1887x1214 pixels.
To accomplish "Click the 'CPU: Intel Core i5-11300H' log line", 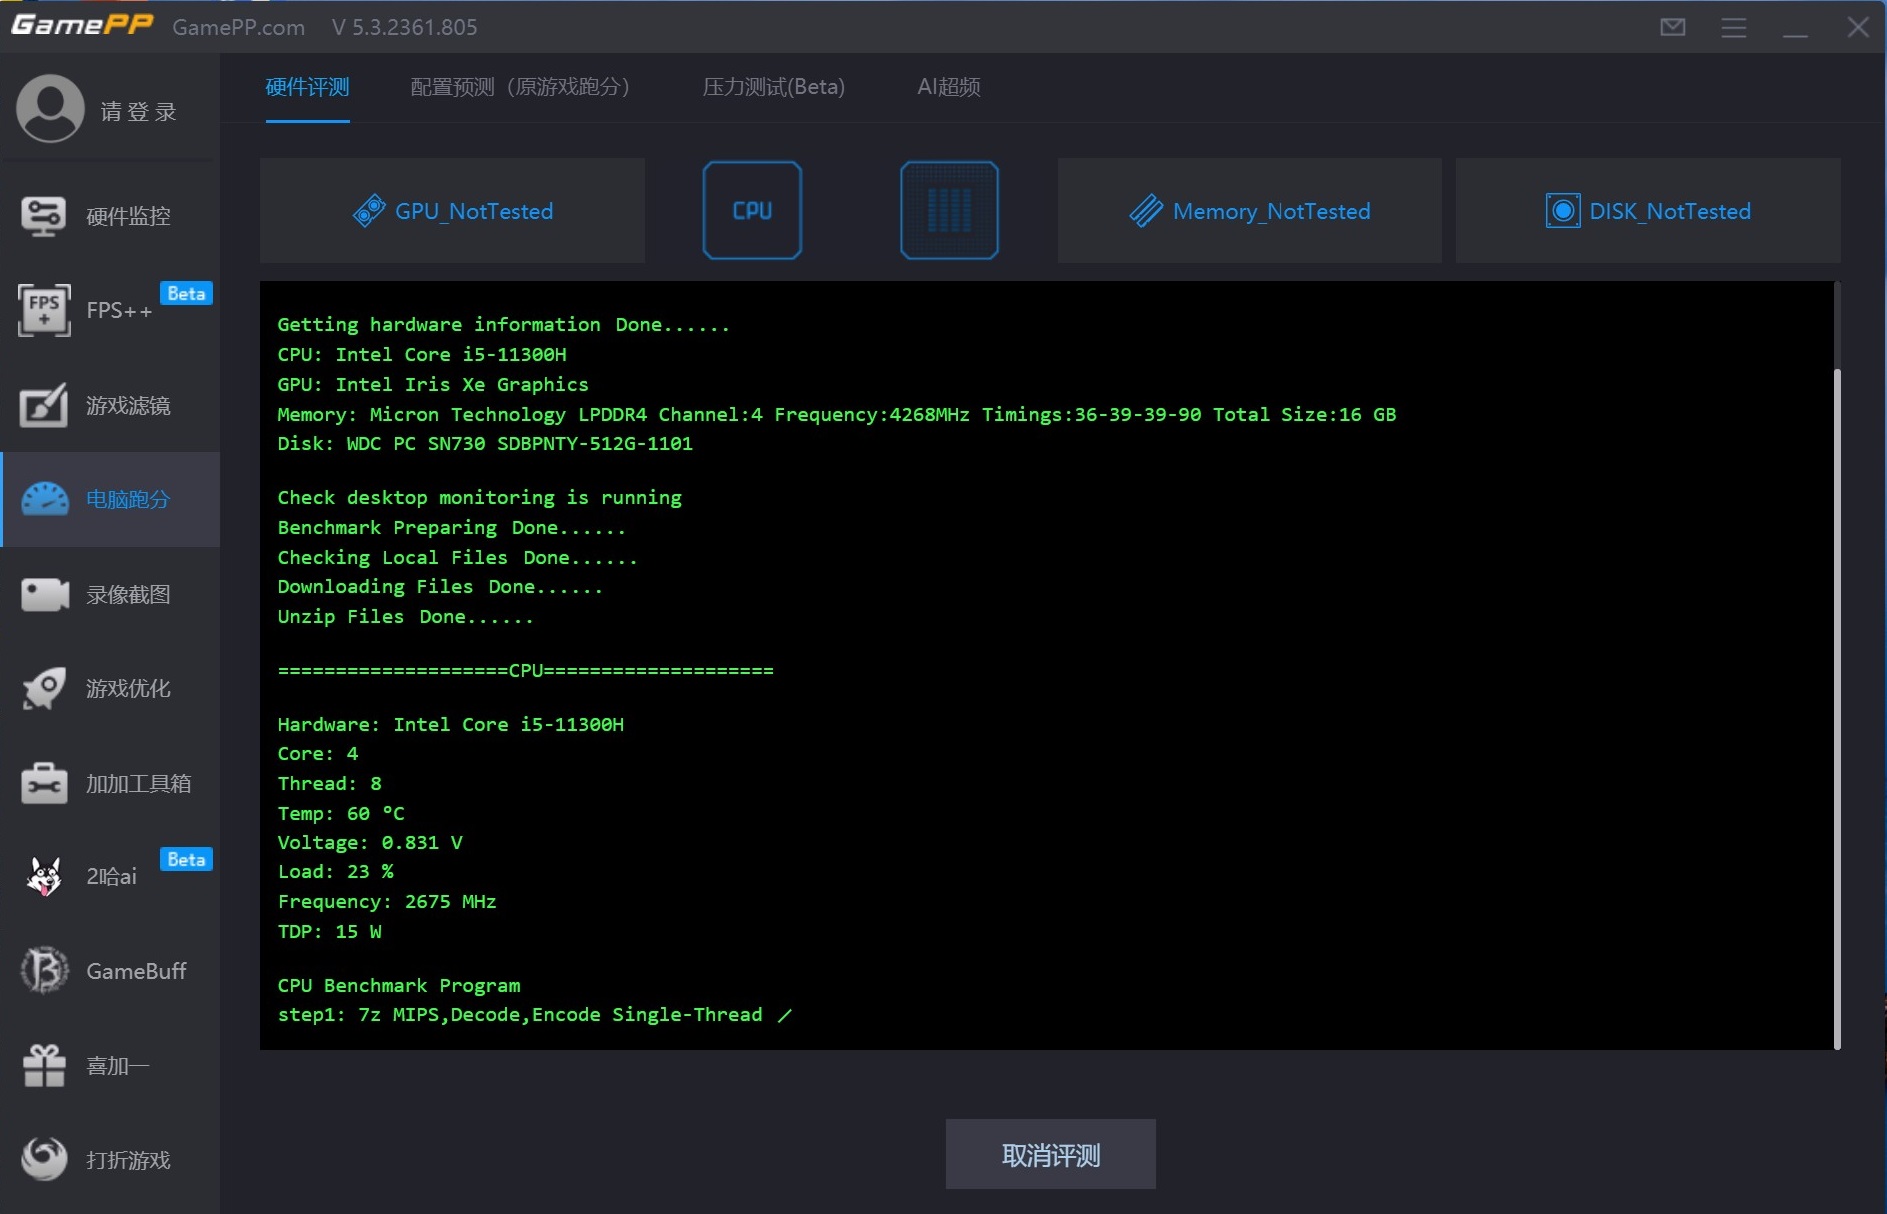I will [422, 354].
